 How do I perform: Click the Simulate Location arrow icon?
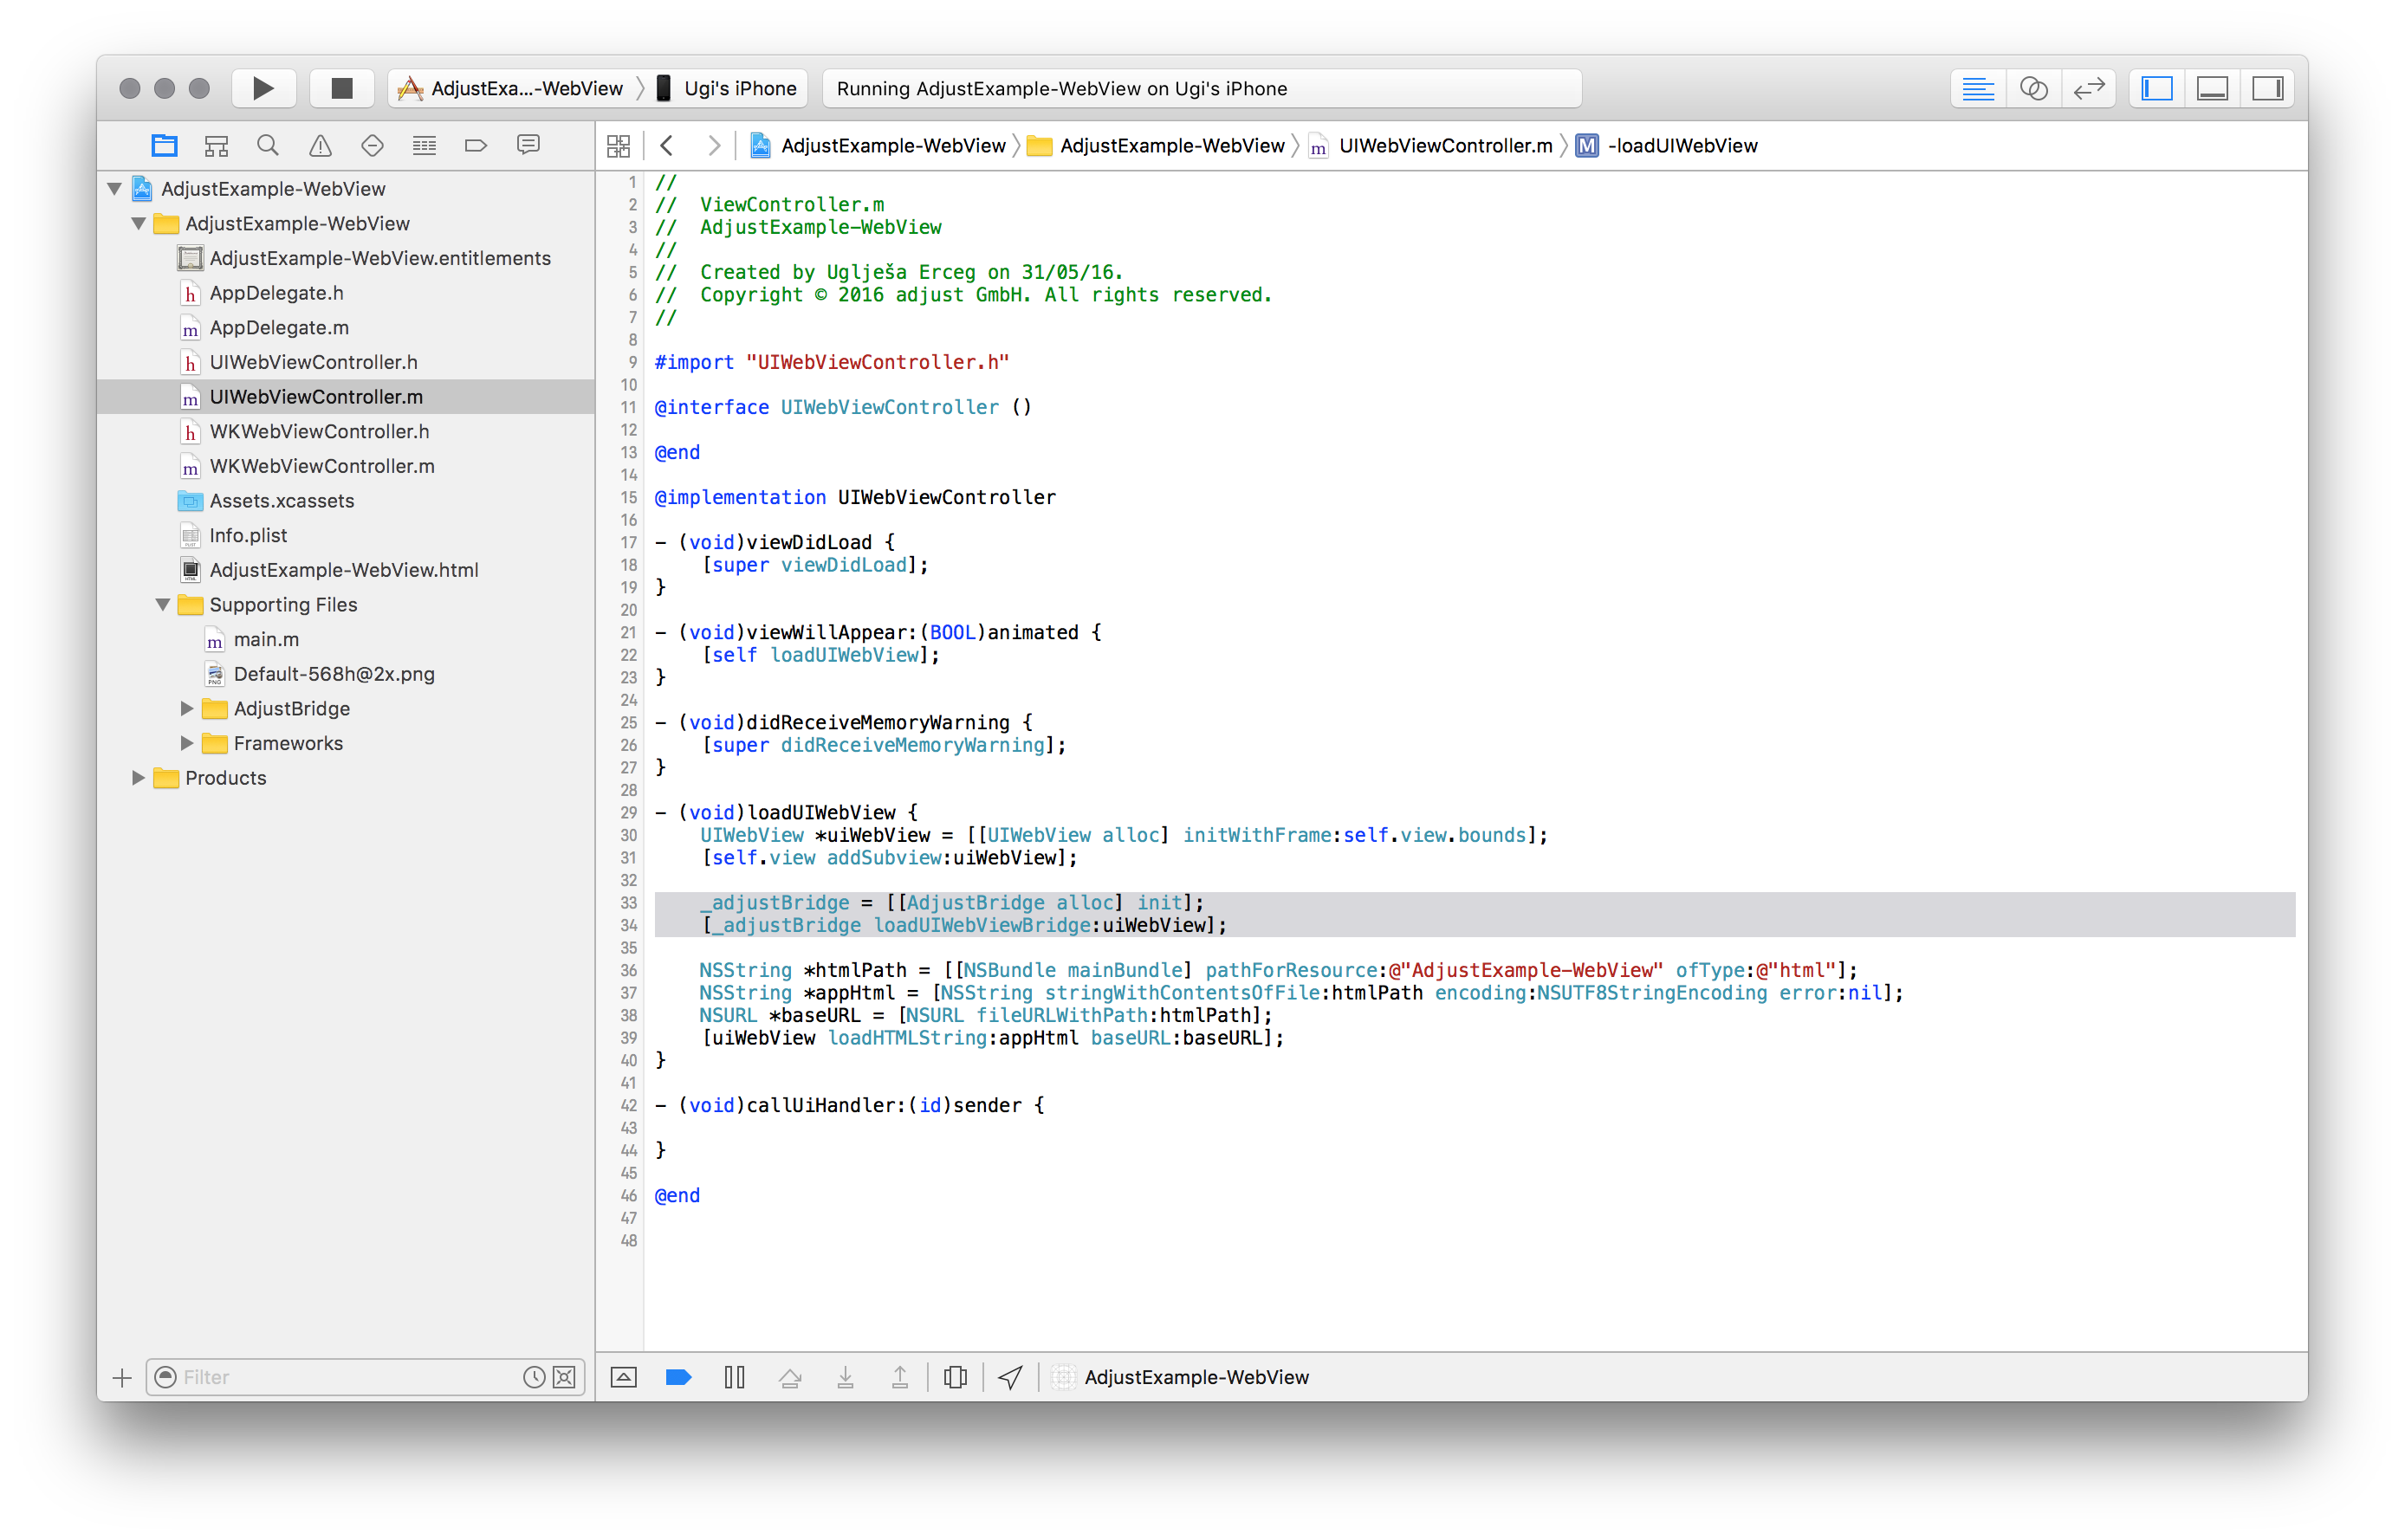1010,1377
